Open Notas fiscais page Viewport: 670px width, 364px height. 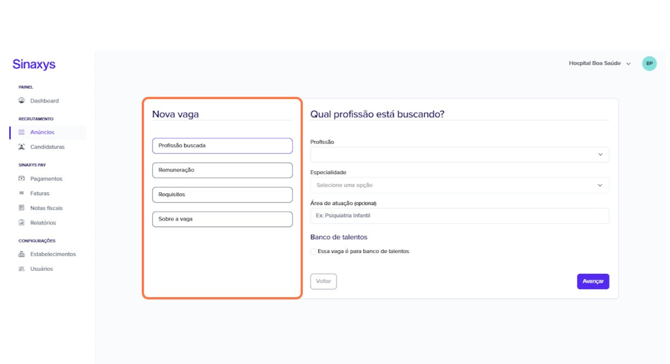[47, 208]
